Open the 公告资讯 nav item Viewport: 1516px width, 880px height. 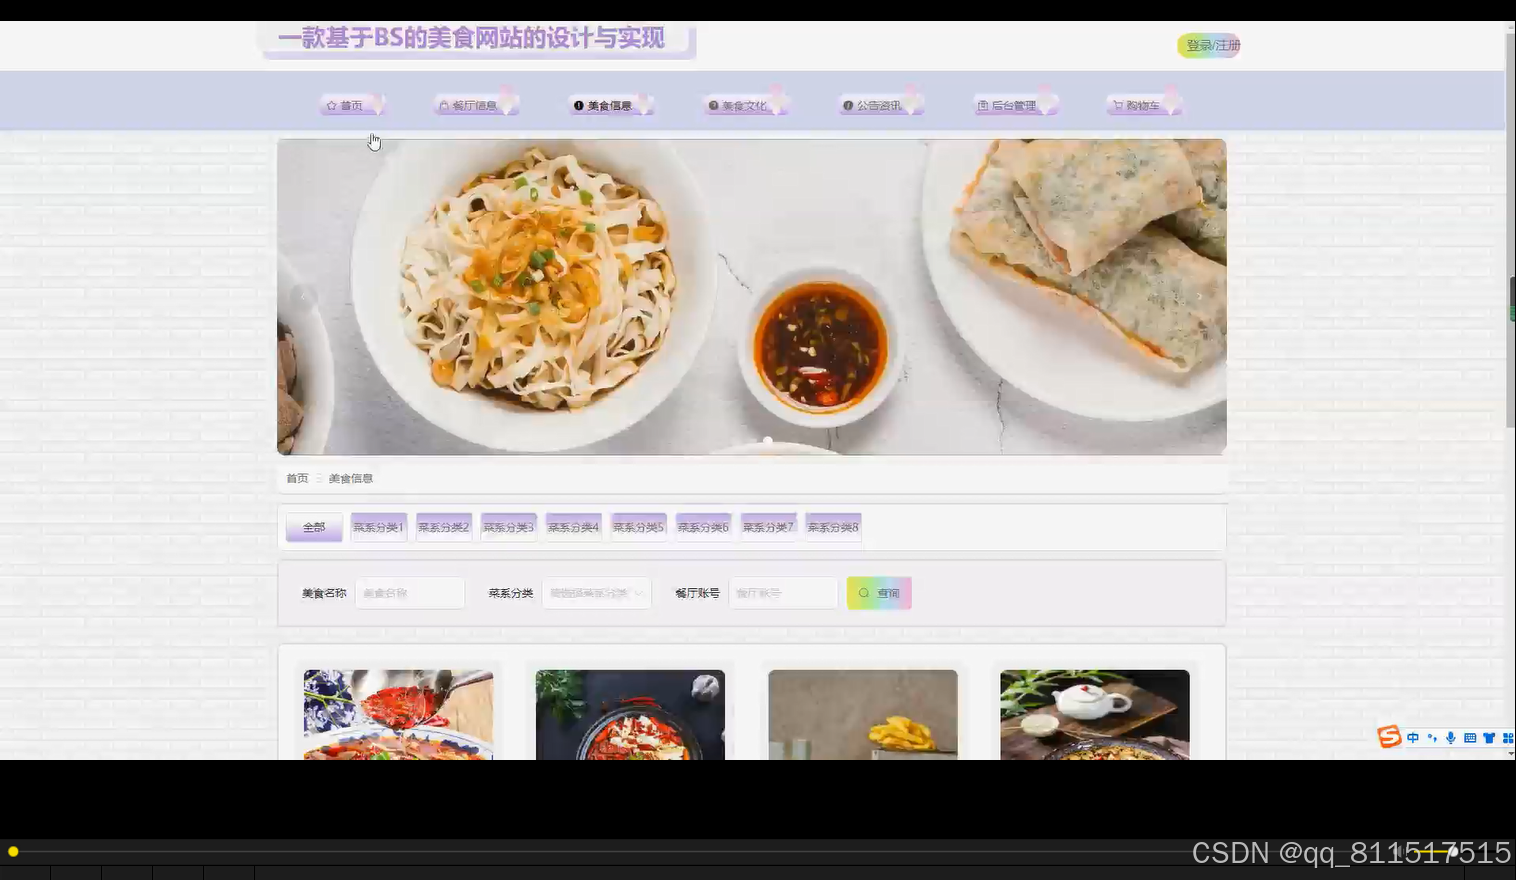[x=880, y=105]
